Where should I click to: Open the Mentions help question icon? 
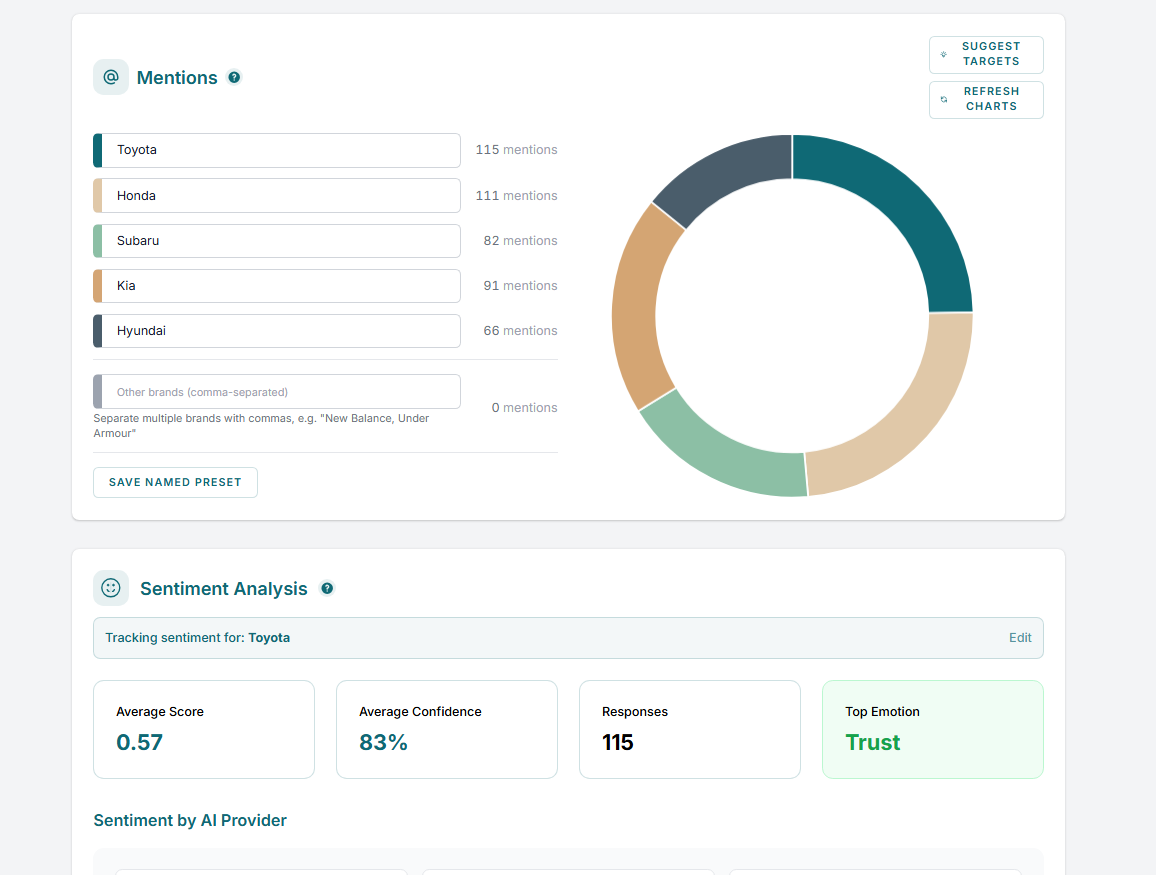click(x=234, y=77)
